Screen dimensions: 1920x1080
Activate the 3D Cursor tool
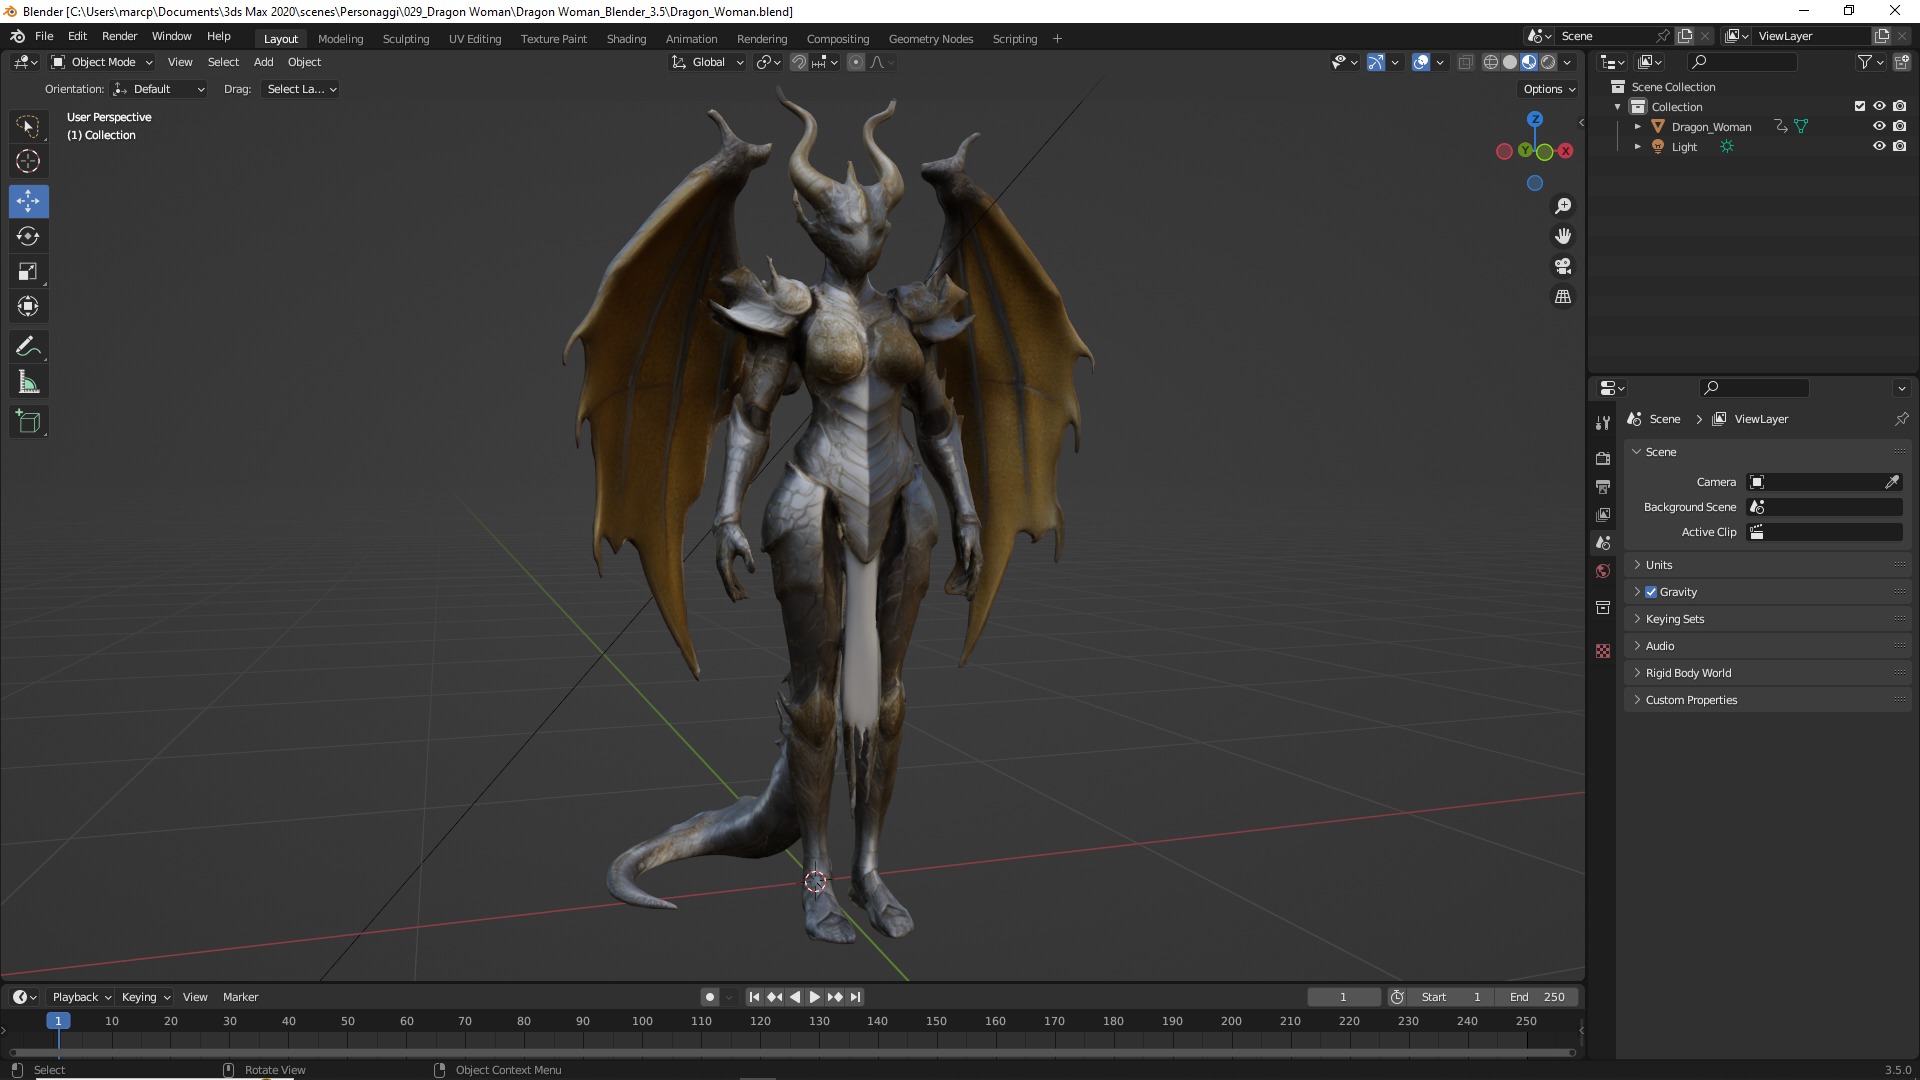[28, 161]
